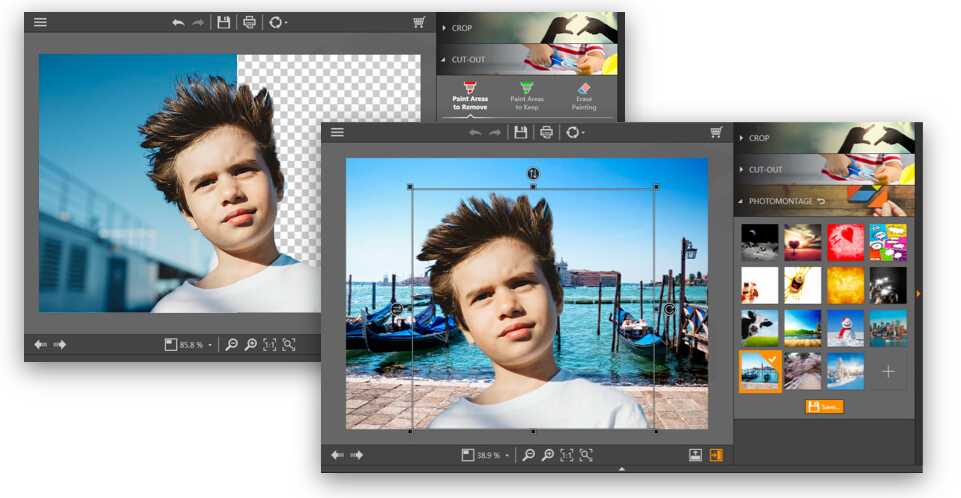Select the white background with orange cartoon animal

[x=759, y=285]
